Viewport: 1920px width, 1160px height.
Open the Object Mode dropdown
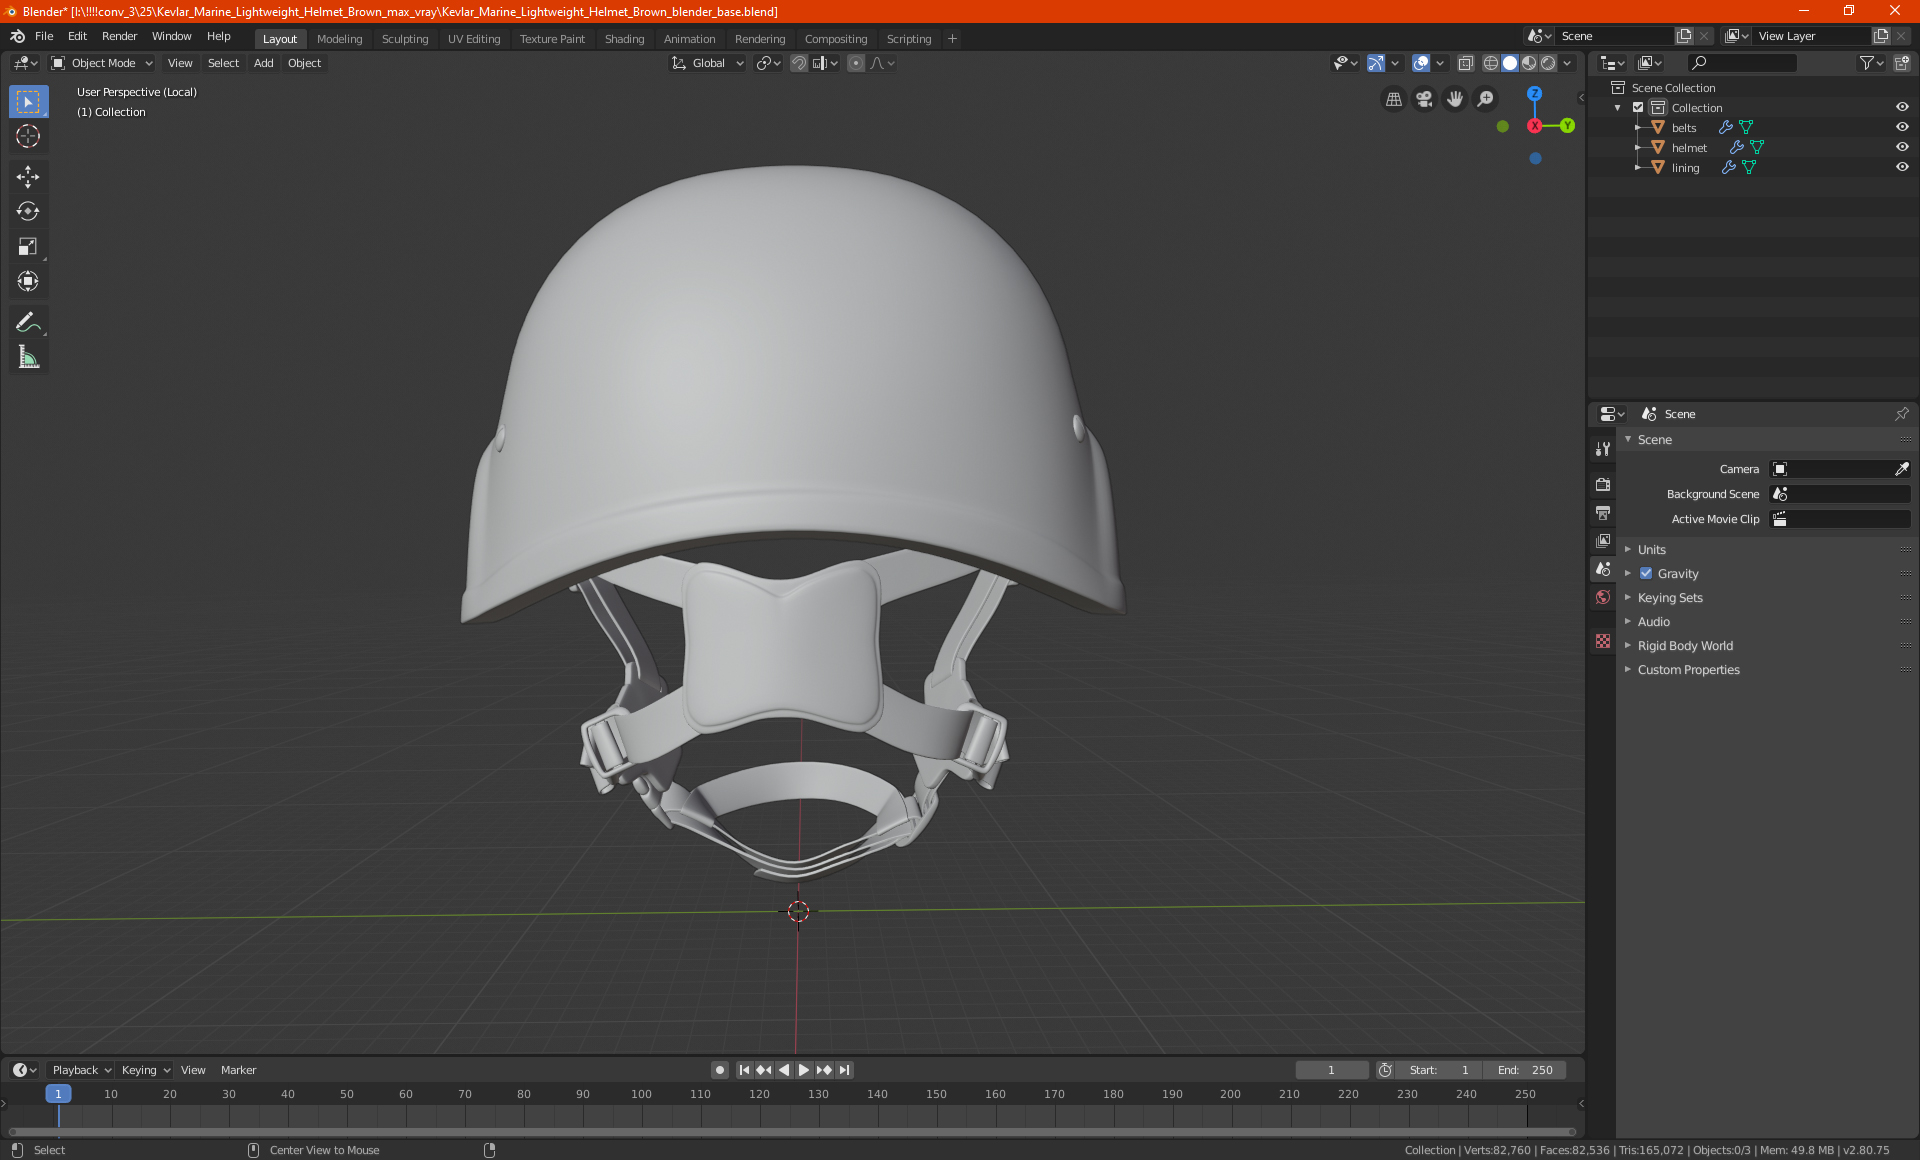coord(102,63)
